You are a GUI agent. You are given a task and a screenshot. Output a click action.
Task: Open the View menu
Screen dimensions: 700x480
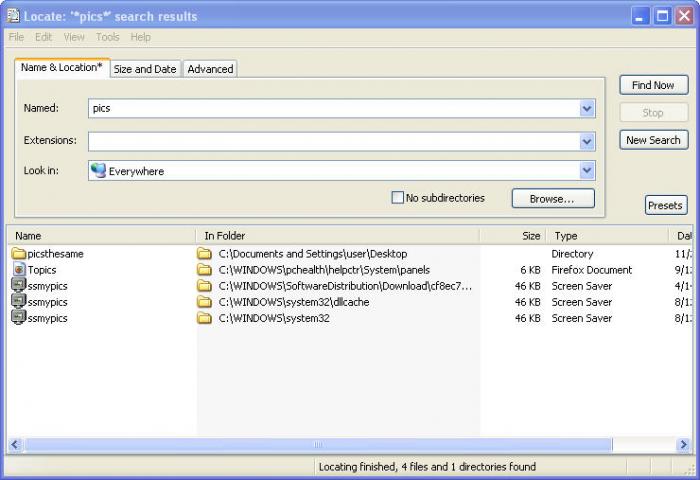point(74,37)
